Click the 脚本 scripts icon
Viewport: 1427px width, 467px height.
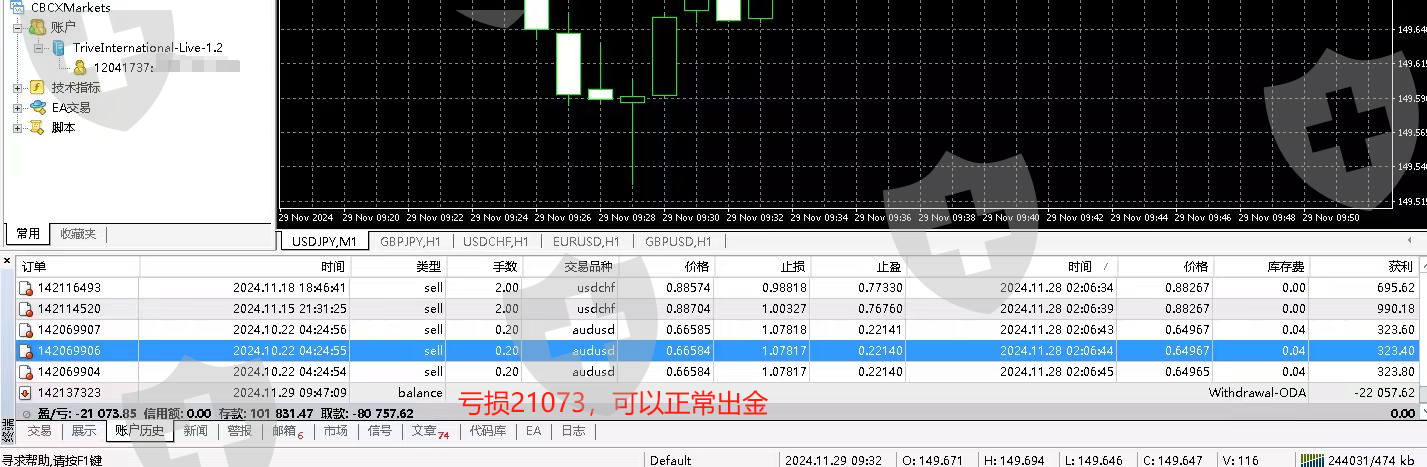click(x=37, y=127)
